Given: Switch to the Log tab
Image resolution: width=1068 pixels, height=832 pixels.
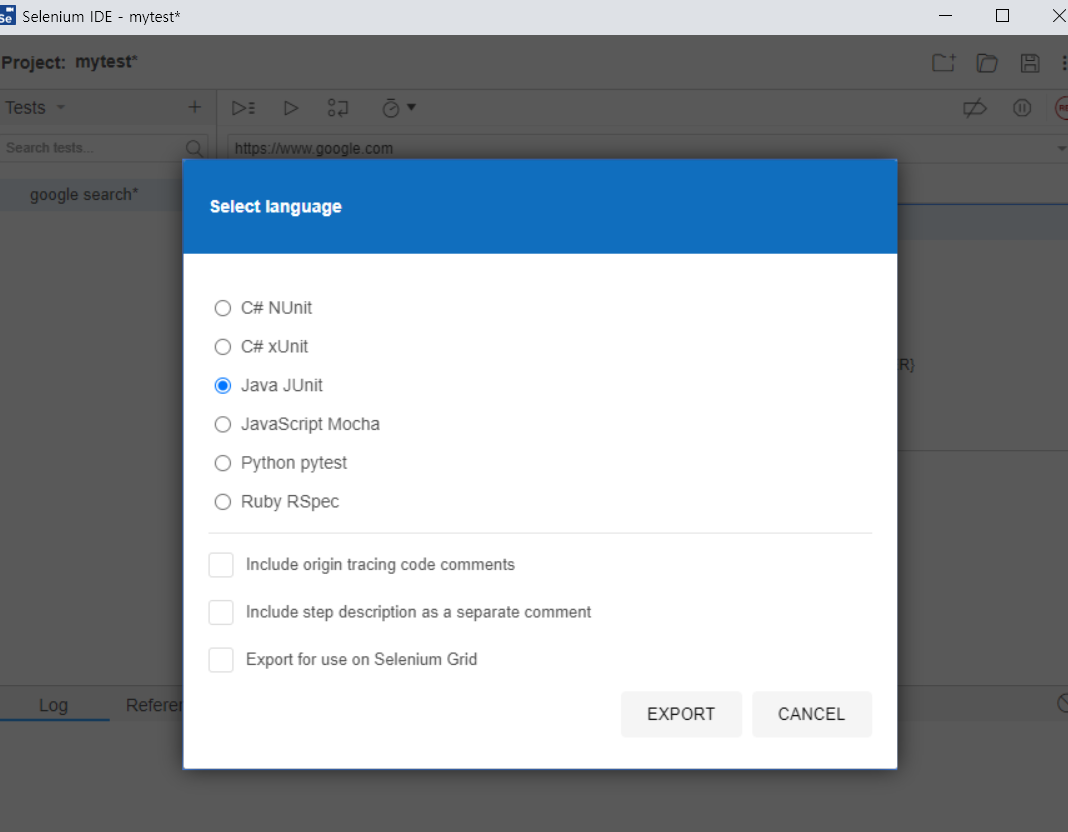Looking at the screenshot, I should click(x=53, y=705).
